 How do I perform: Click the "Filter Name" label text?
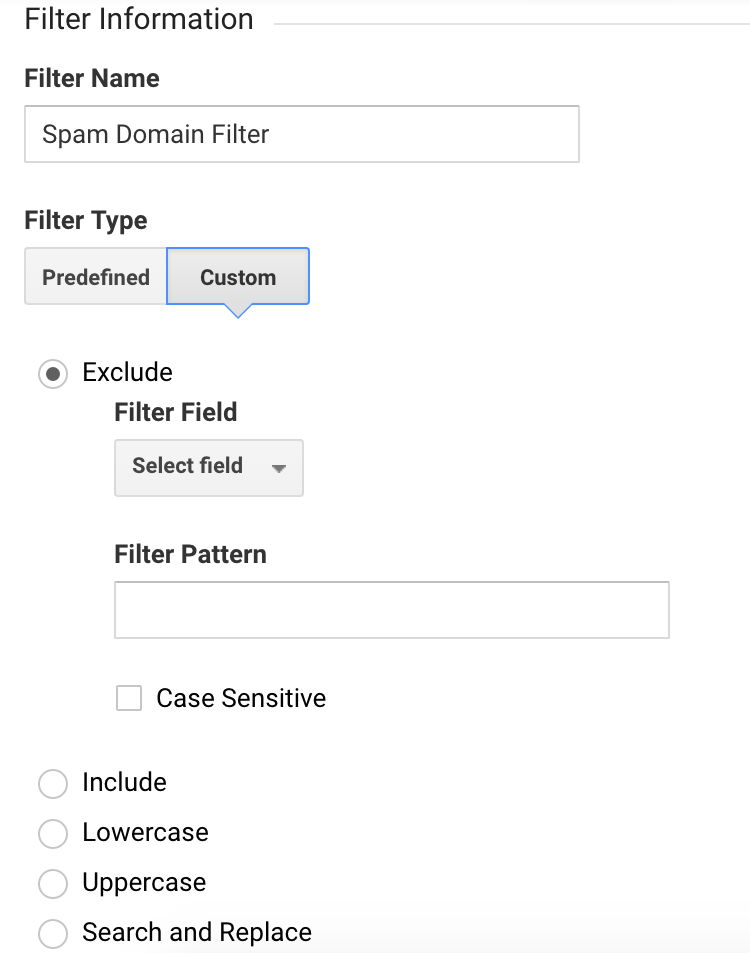click(x=91, y=78)
